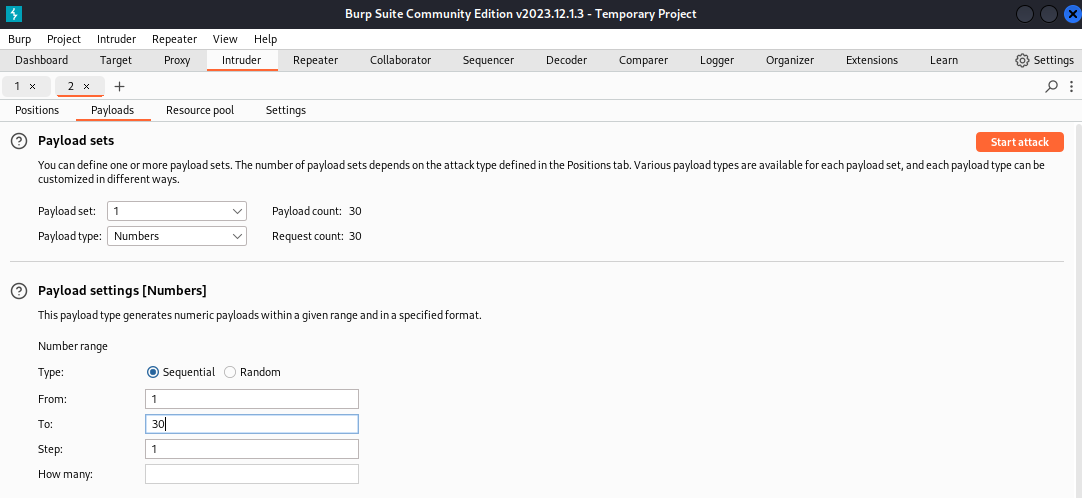Switch to the Organizer tab
1082x498 pixels.
click(x=790, y=60)
